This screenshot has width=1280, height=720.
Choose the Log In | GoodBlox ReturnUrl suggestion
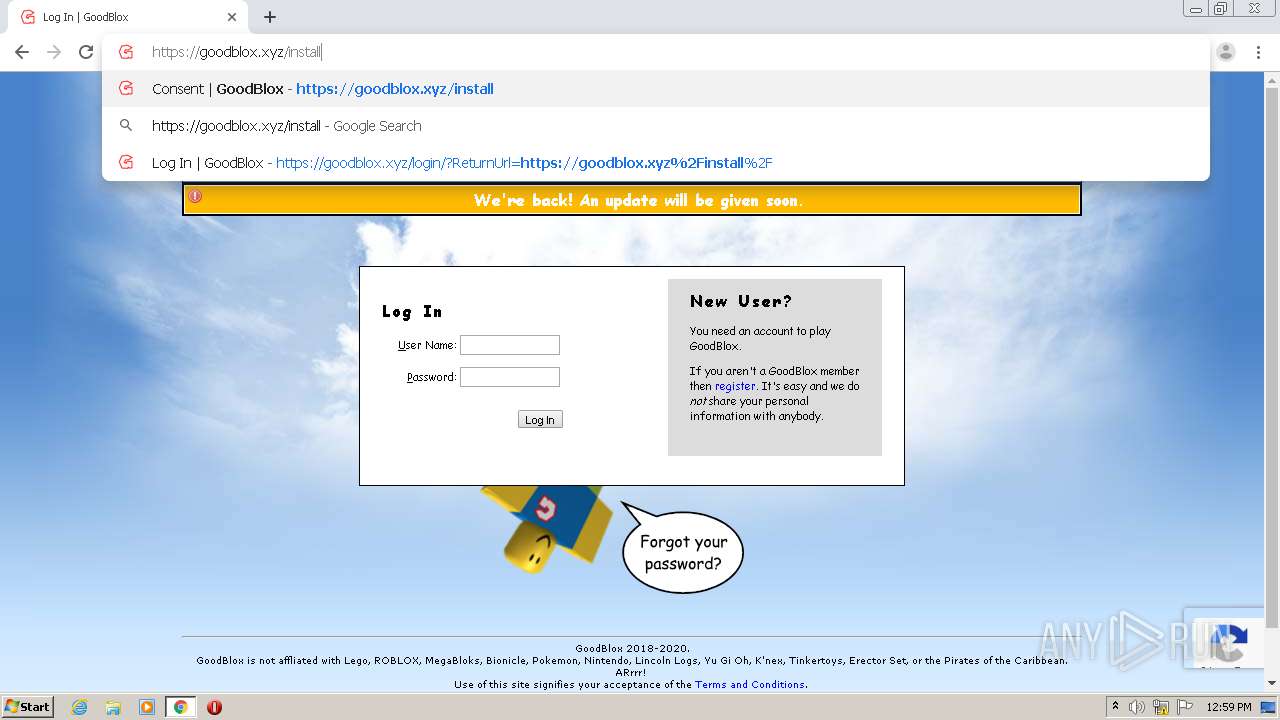656,163
